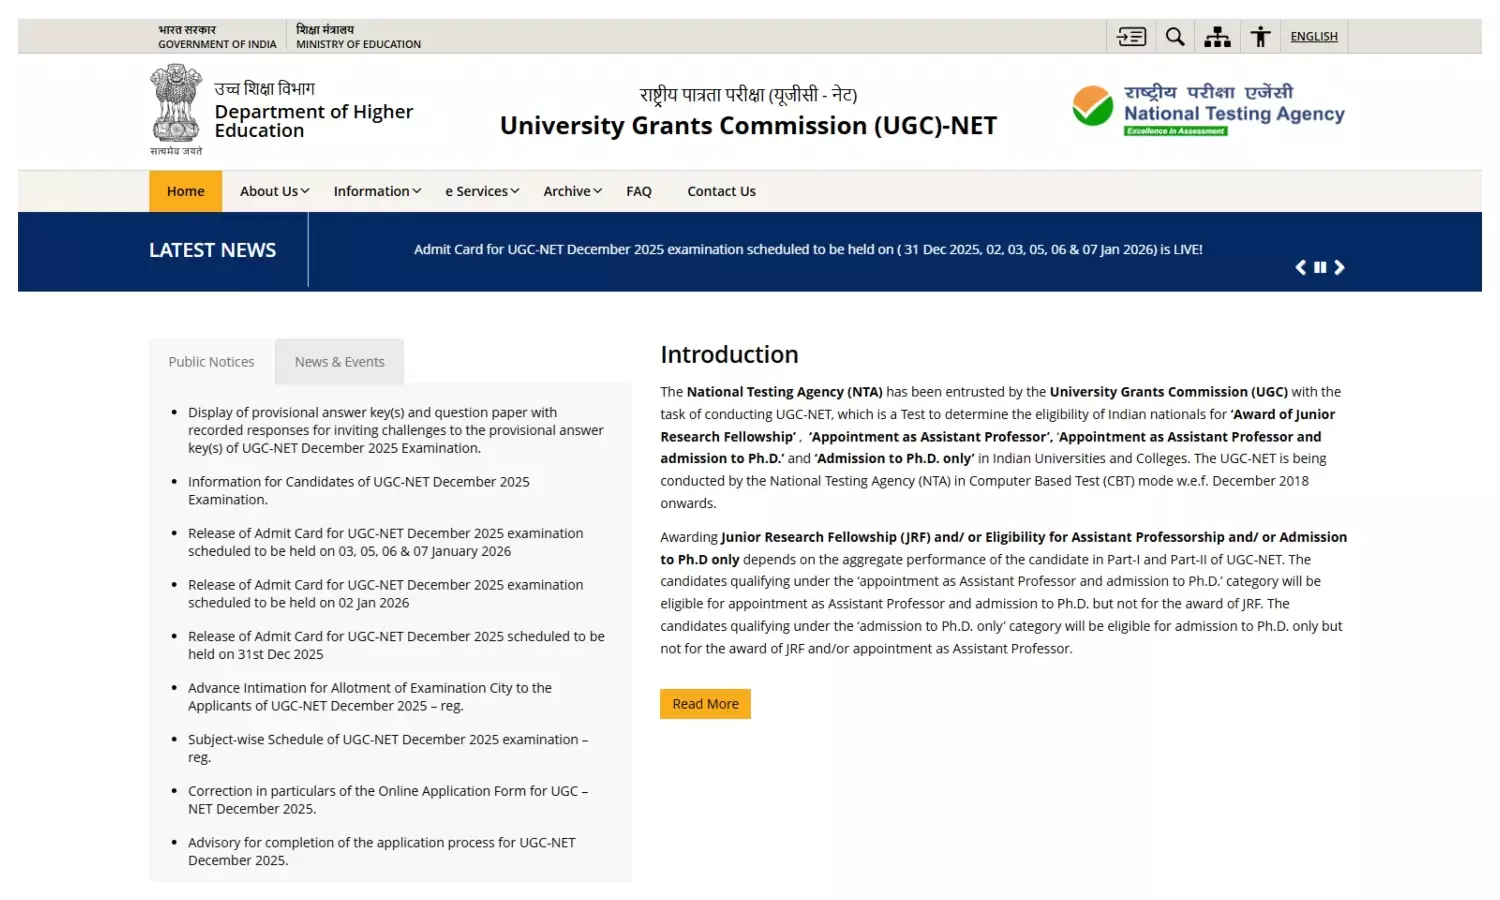Open Subject-wise Schedule of UGC-NET notice
Viewport: 1500px width, 900px height.
point(387,740)
